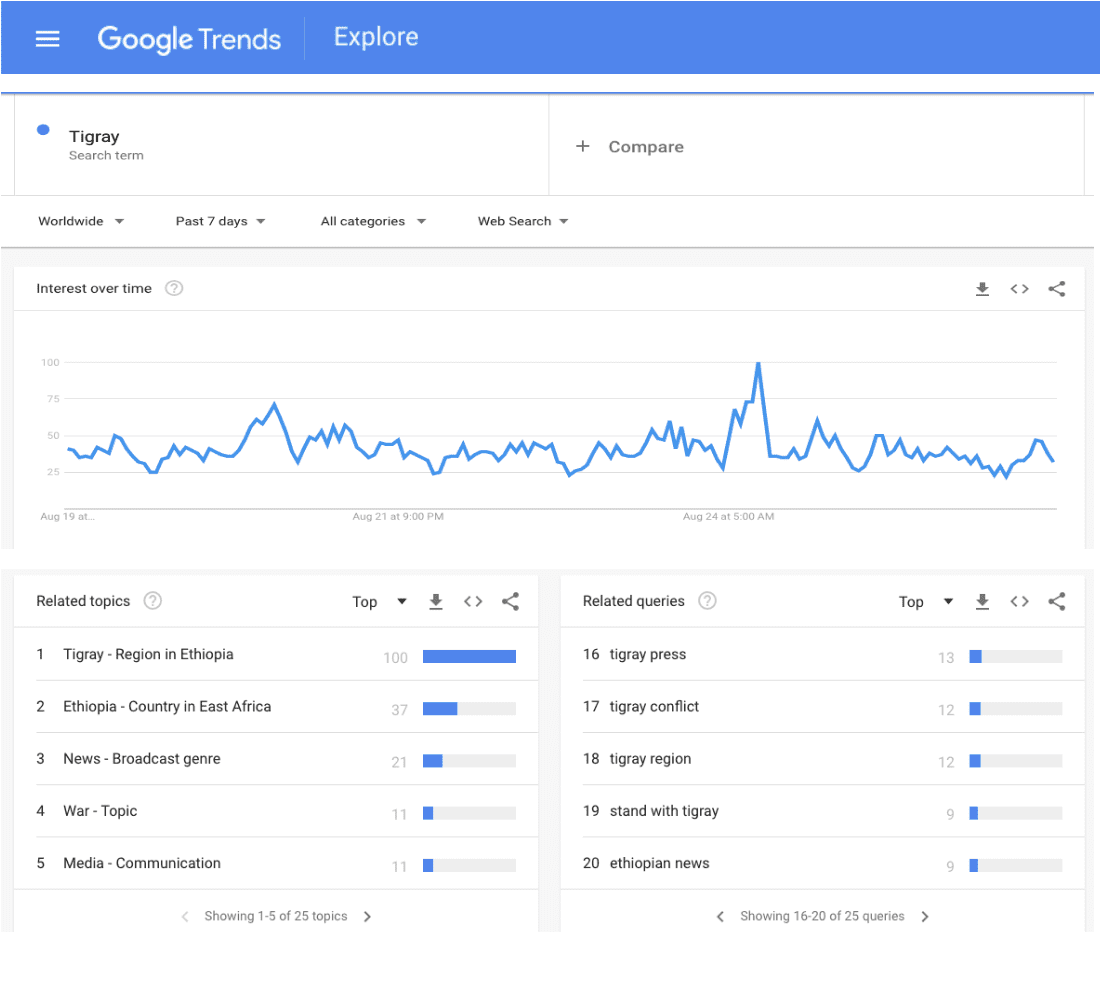
Task: Click the Interest over time help icon
Action: (x=174, y=289)
